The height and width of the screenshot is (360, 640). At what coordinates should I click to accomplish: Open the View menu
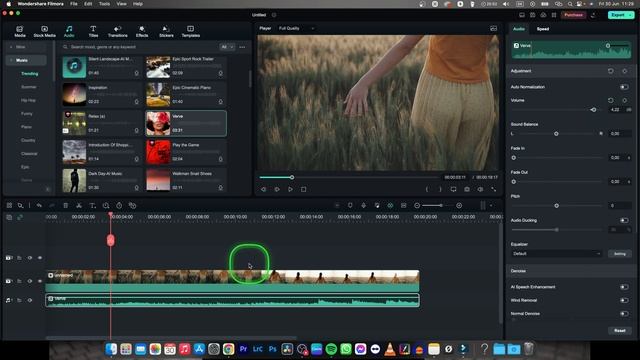click(122, 4)
